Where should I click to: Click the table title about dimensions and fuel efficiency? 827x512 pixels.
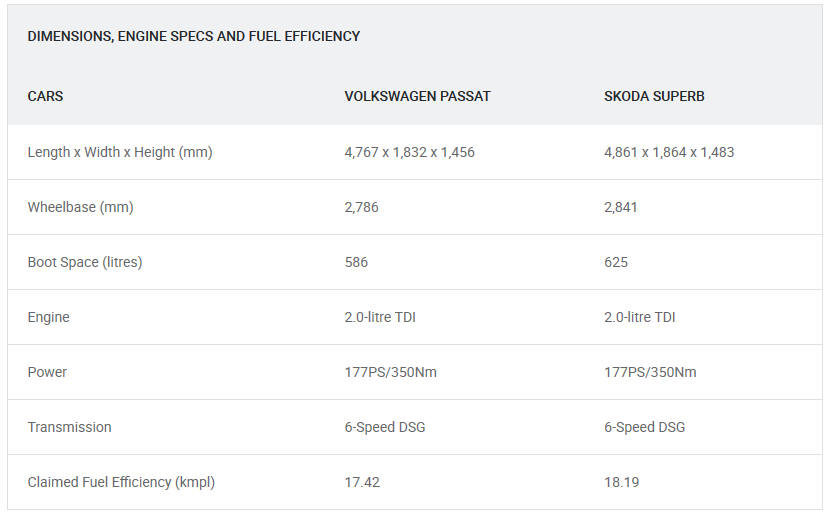point(193,36)
